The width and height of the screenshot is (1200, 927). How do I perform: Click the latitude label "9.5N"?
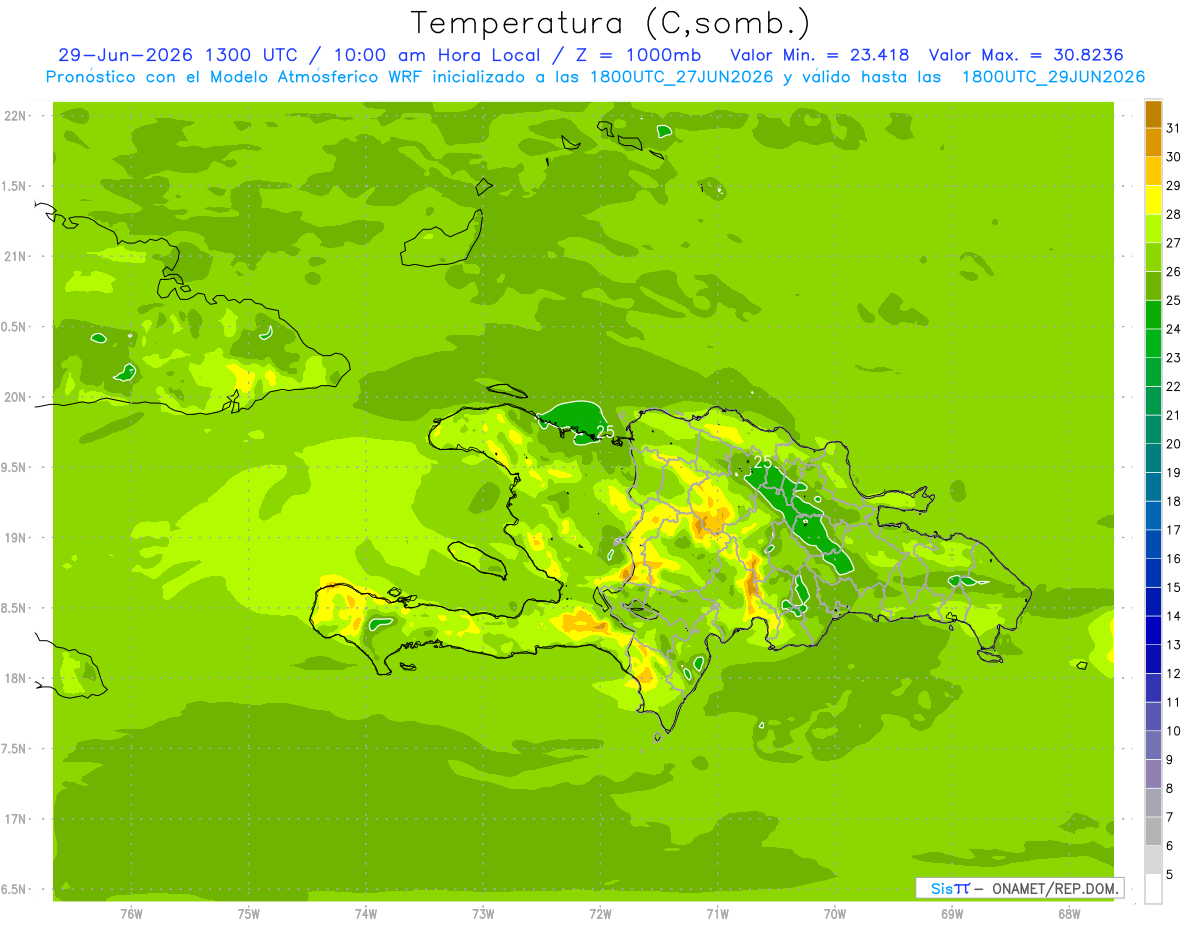tap(13, 468)
